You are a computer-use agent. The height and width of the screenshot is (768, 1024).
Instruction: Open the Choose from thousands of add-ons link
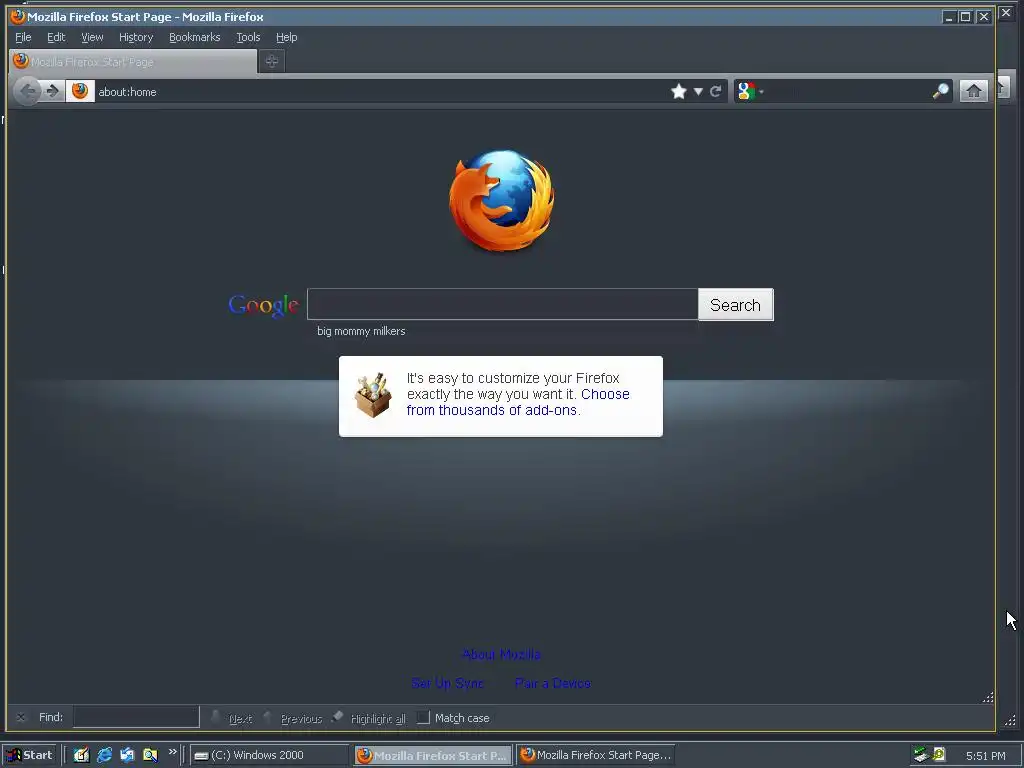pos(518,402)
